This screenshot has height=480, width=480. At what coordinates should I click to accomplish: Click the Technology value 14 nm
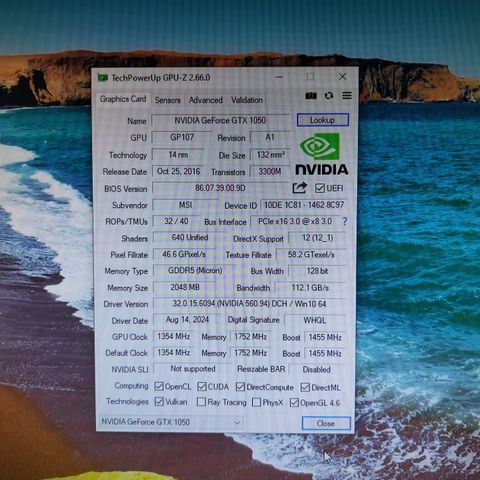[x=178, y=155]
